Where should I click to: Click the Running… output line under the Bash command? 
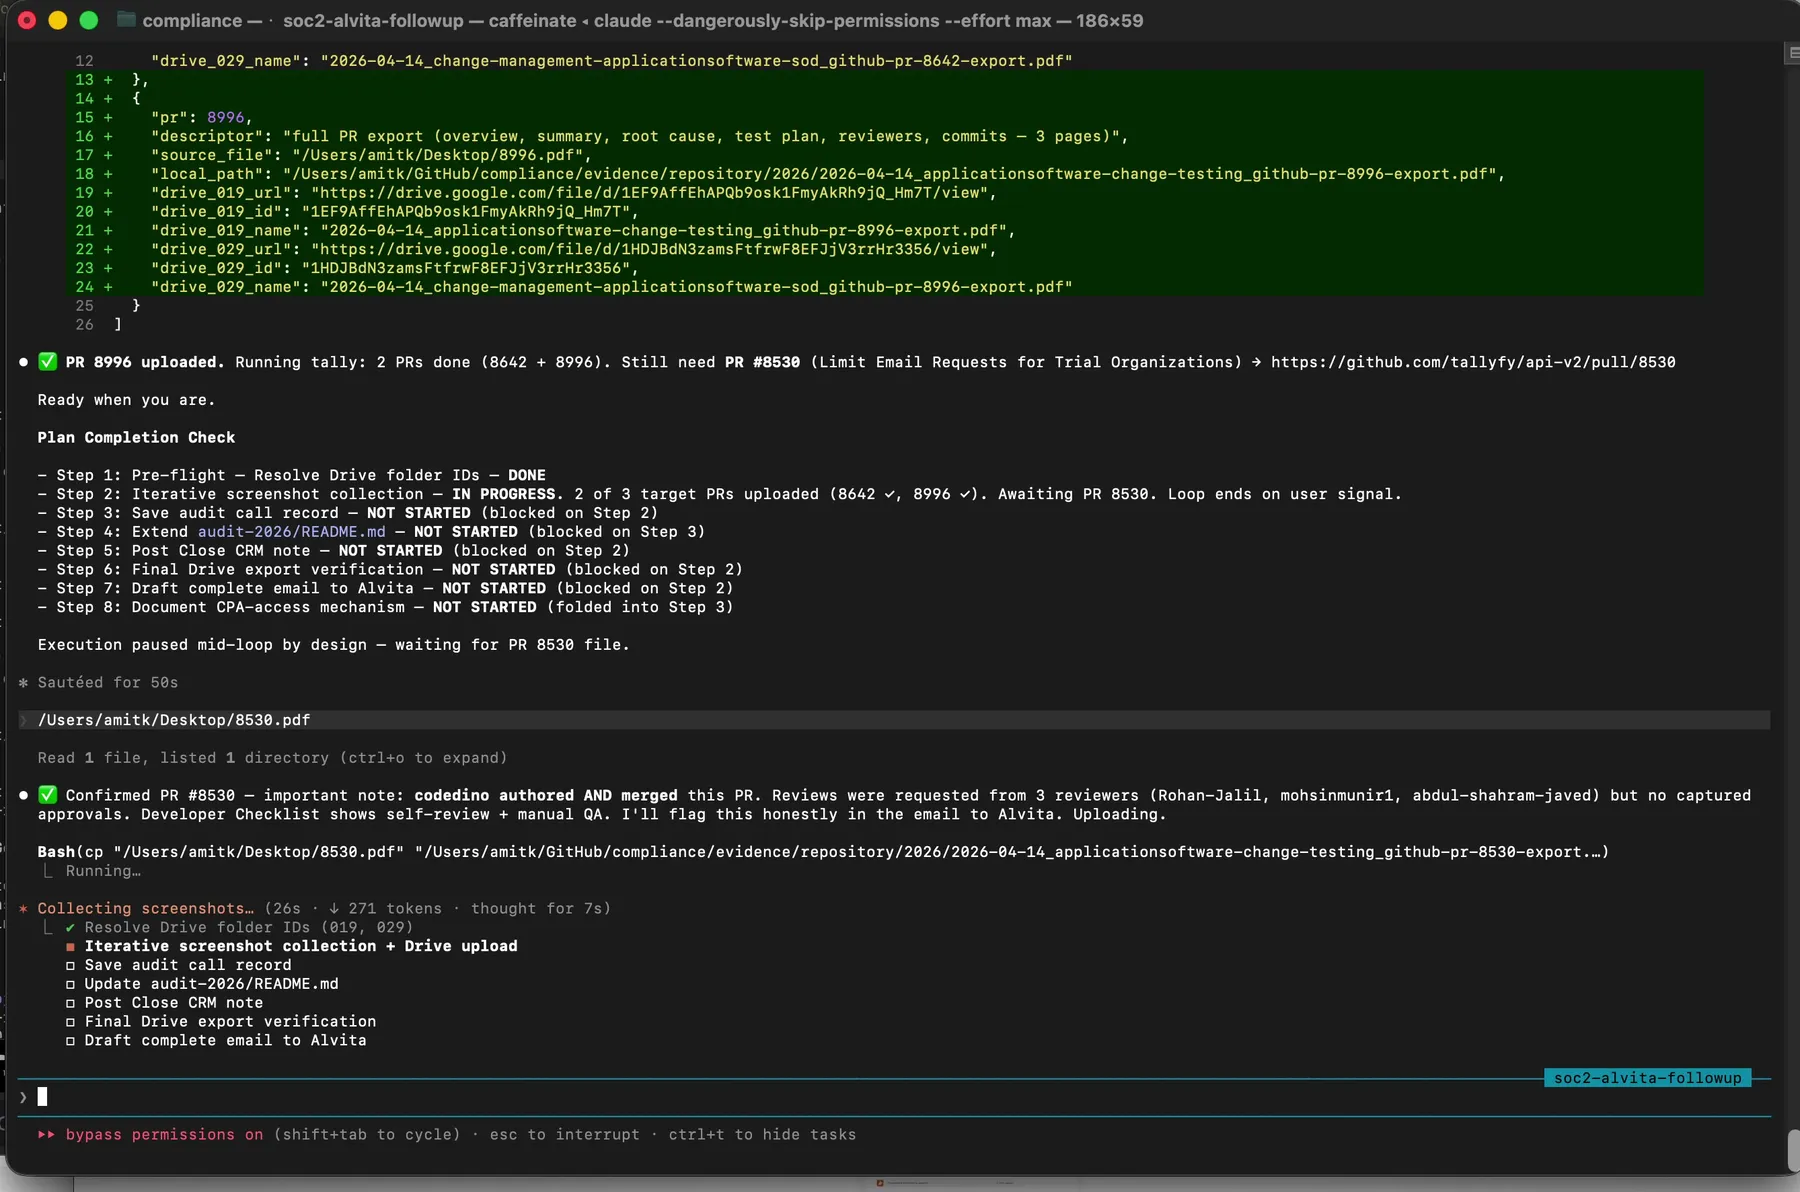[x=103, y=871]
